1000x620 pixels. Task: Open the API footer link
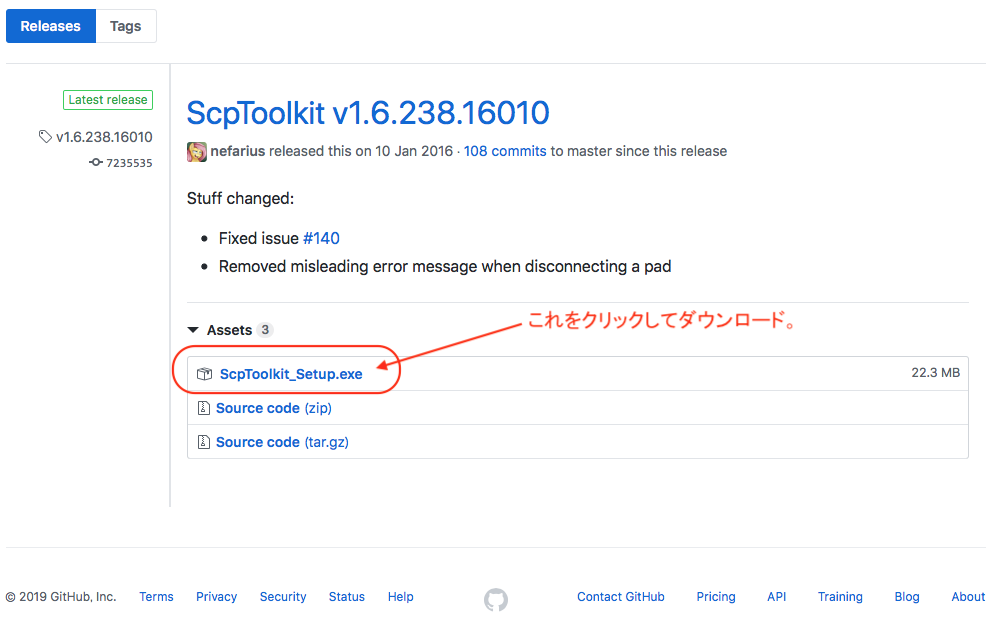tap(776, 597)
